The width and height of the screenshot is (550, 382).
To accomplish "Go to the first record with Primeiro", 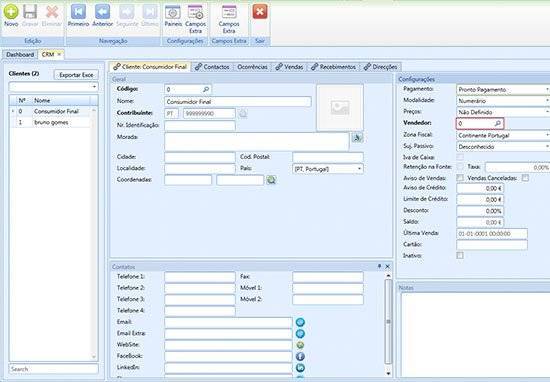I will click(78, 12).
